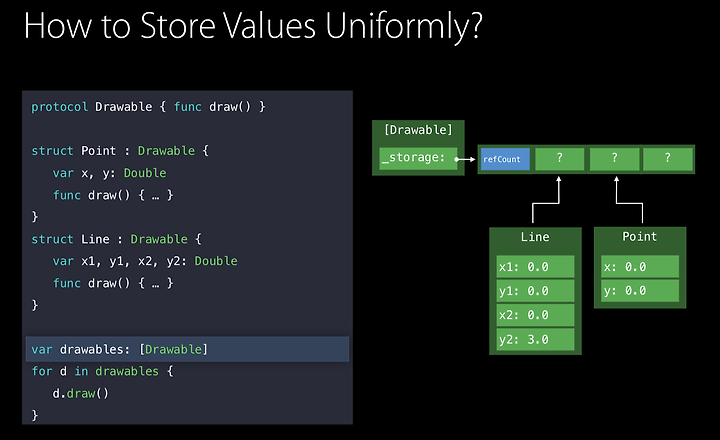Select the 'y2: 3.0' field
Viewport: 720px width, 440px height.
point(535,339)
